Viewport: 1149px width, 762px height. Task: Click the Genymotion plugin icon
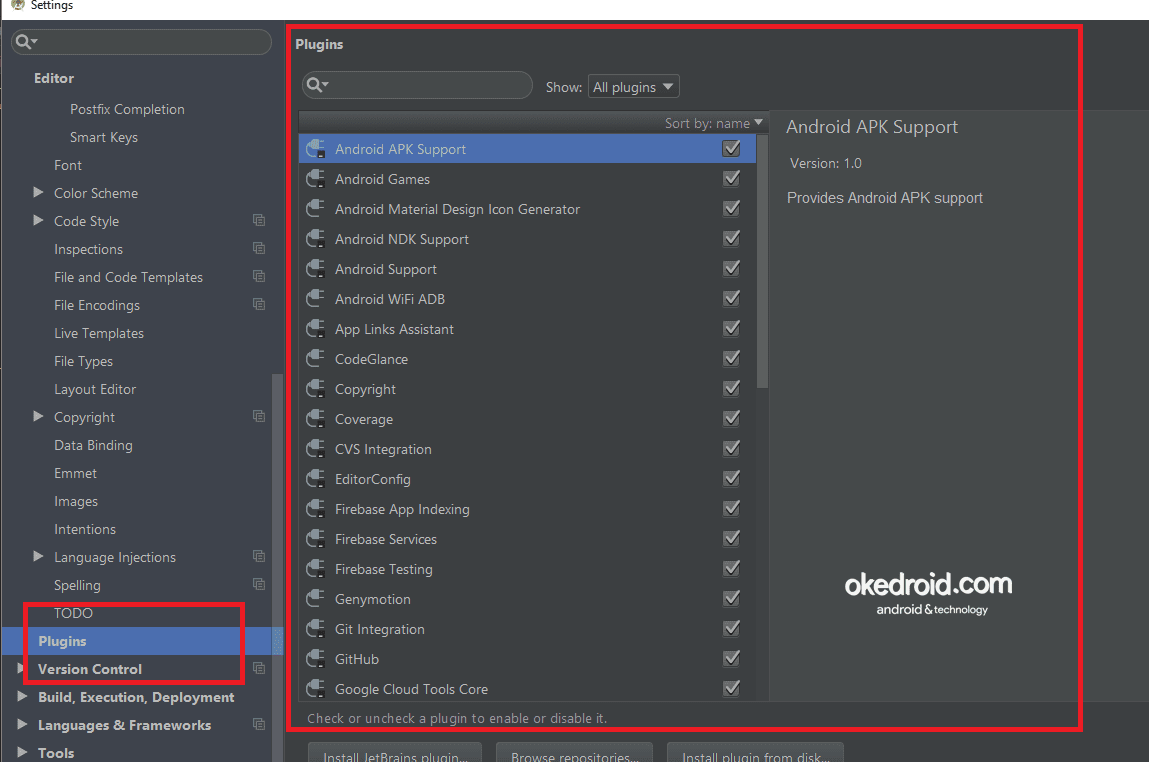314,598
